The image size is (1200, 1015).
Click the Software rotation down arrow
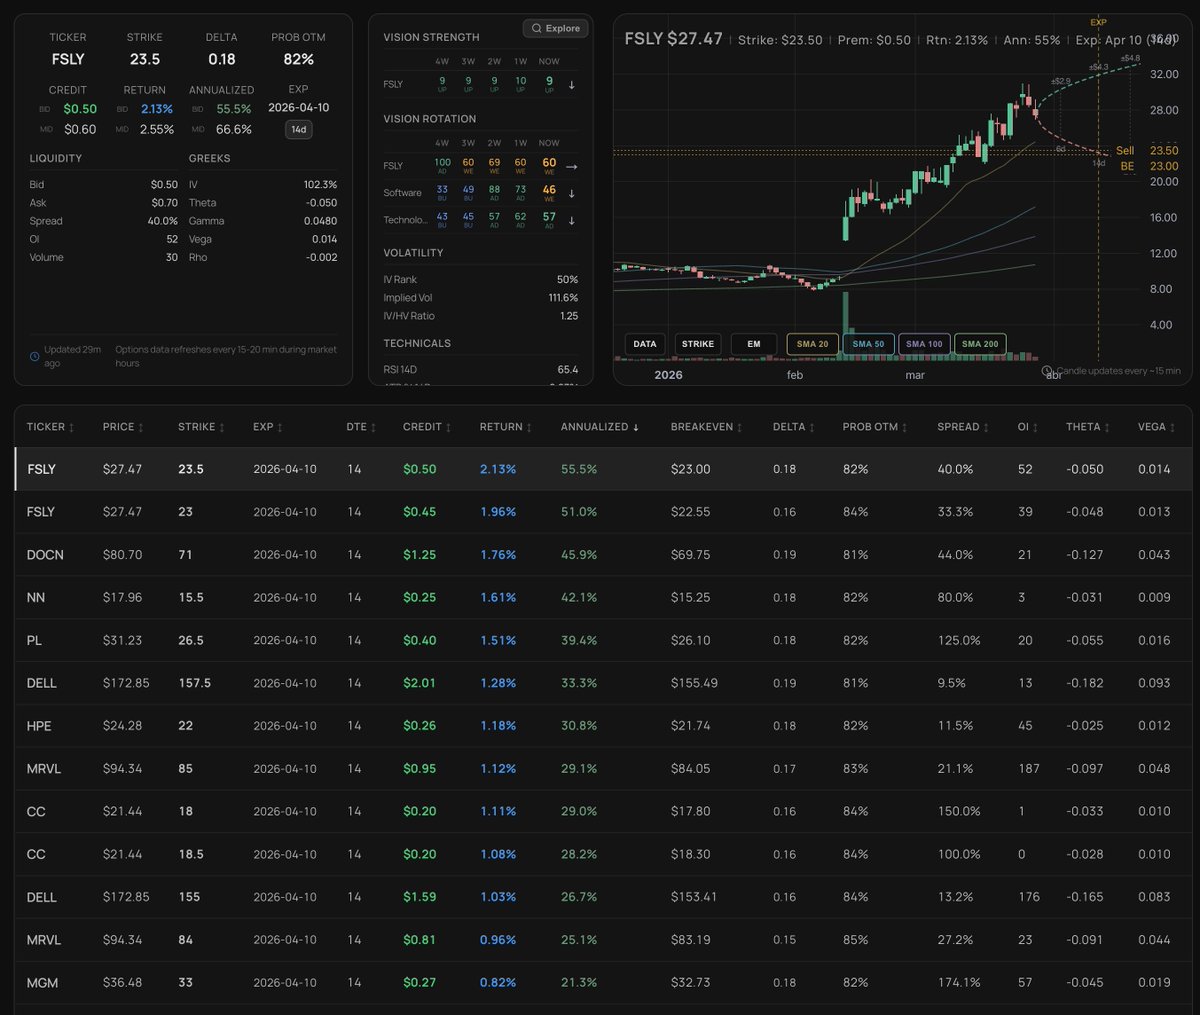point(572,193)
